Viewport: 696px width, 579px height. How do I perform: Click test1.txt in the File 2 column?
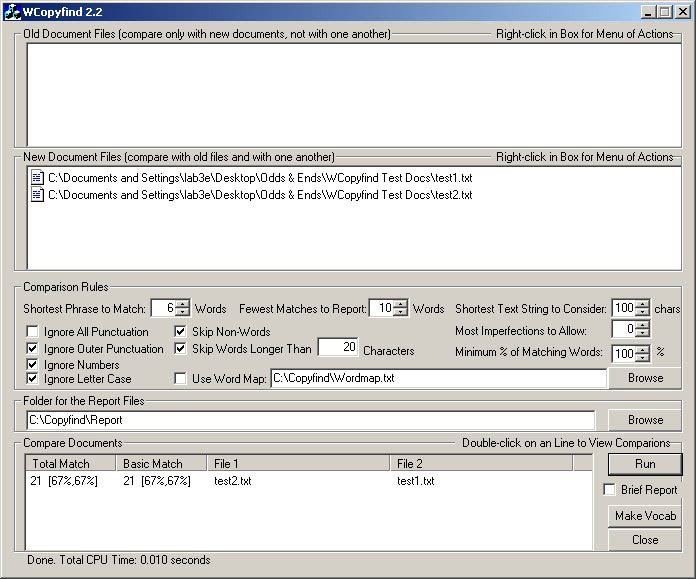click(415, 481)
